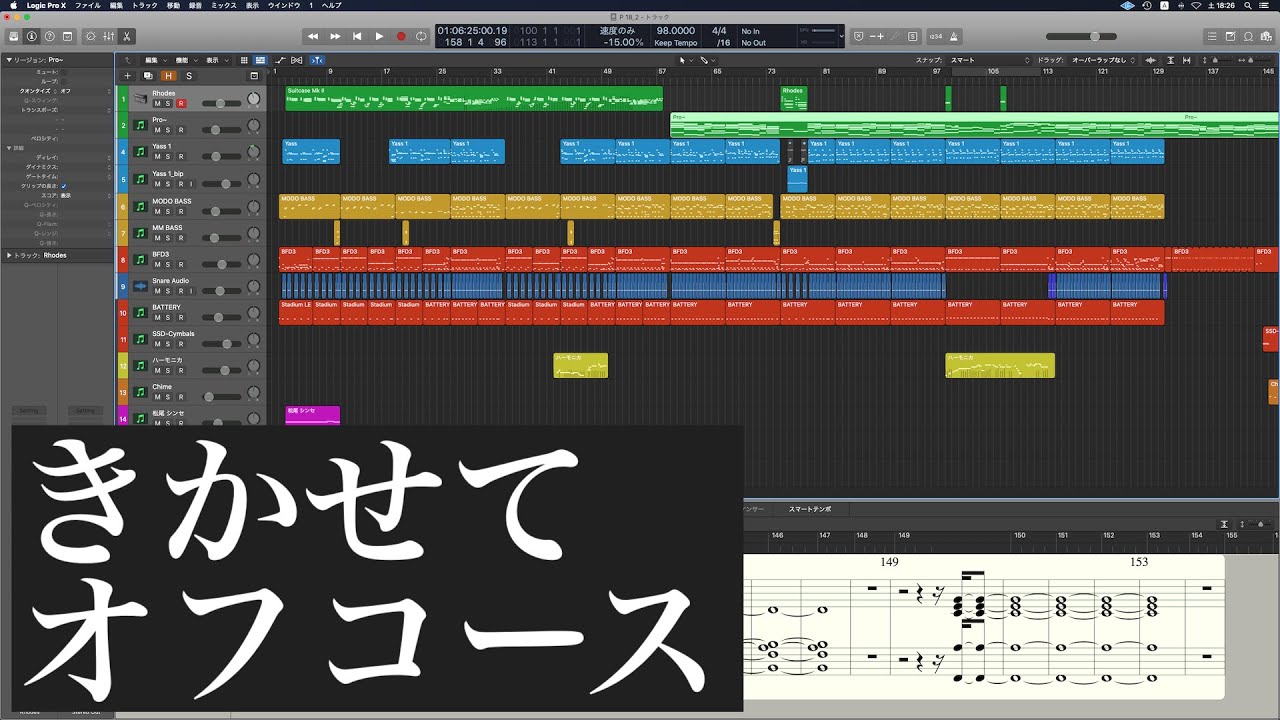Screen dimensions: 1280x720
Task: Click the Rhodes track instrument icon
Action: coord(140,98)
